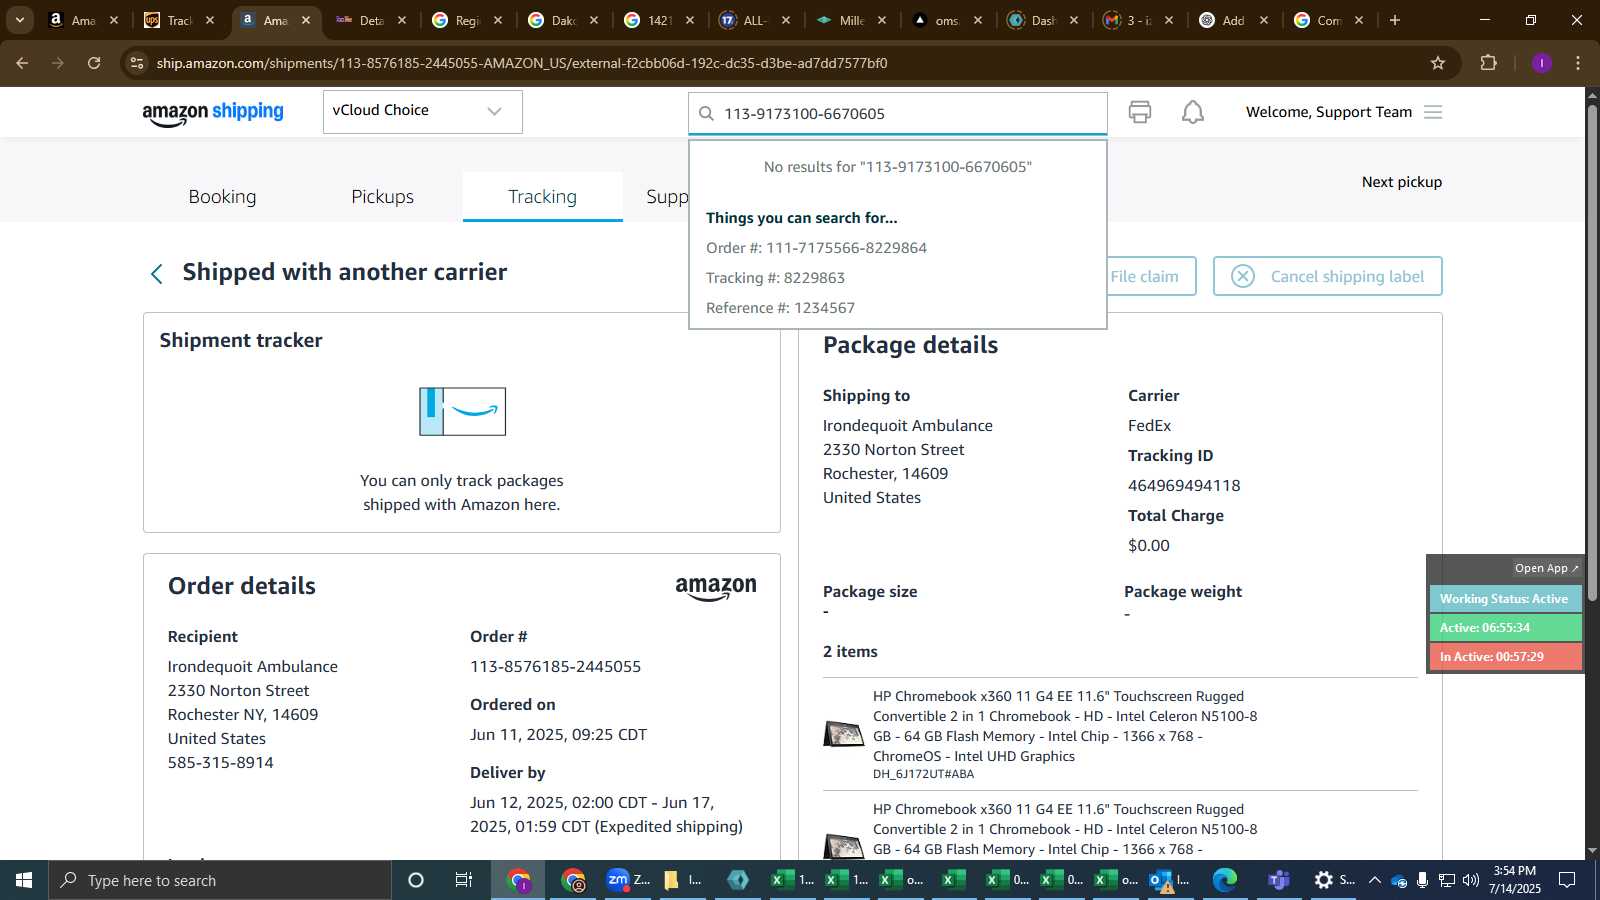The width and height of the screenshot is (1600, 900).
Task: Click the File claim button
Action: click(1145, 276)
